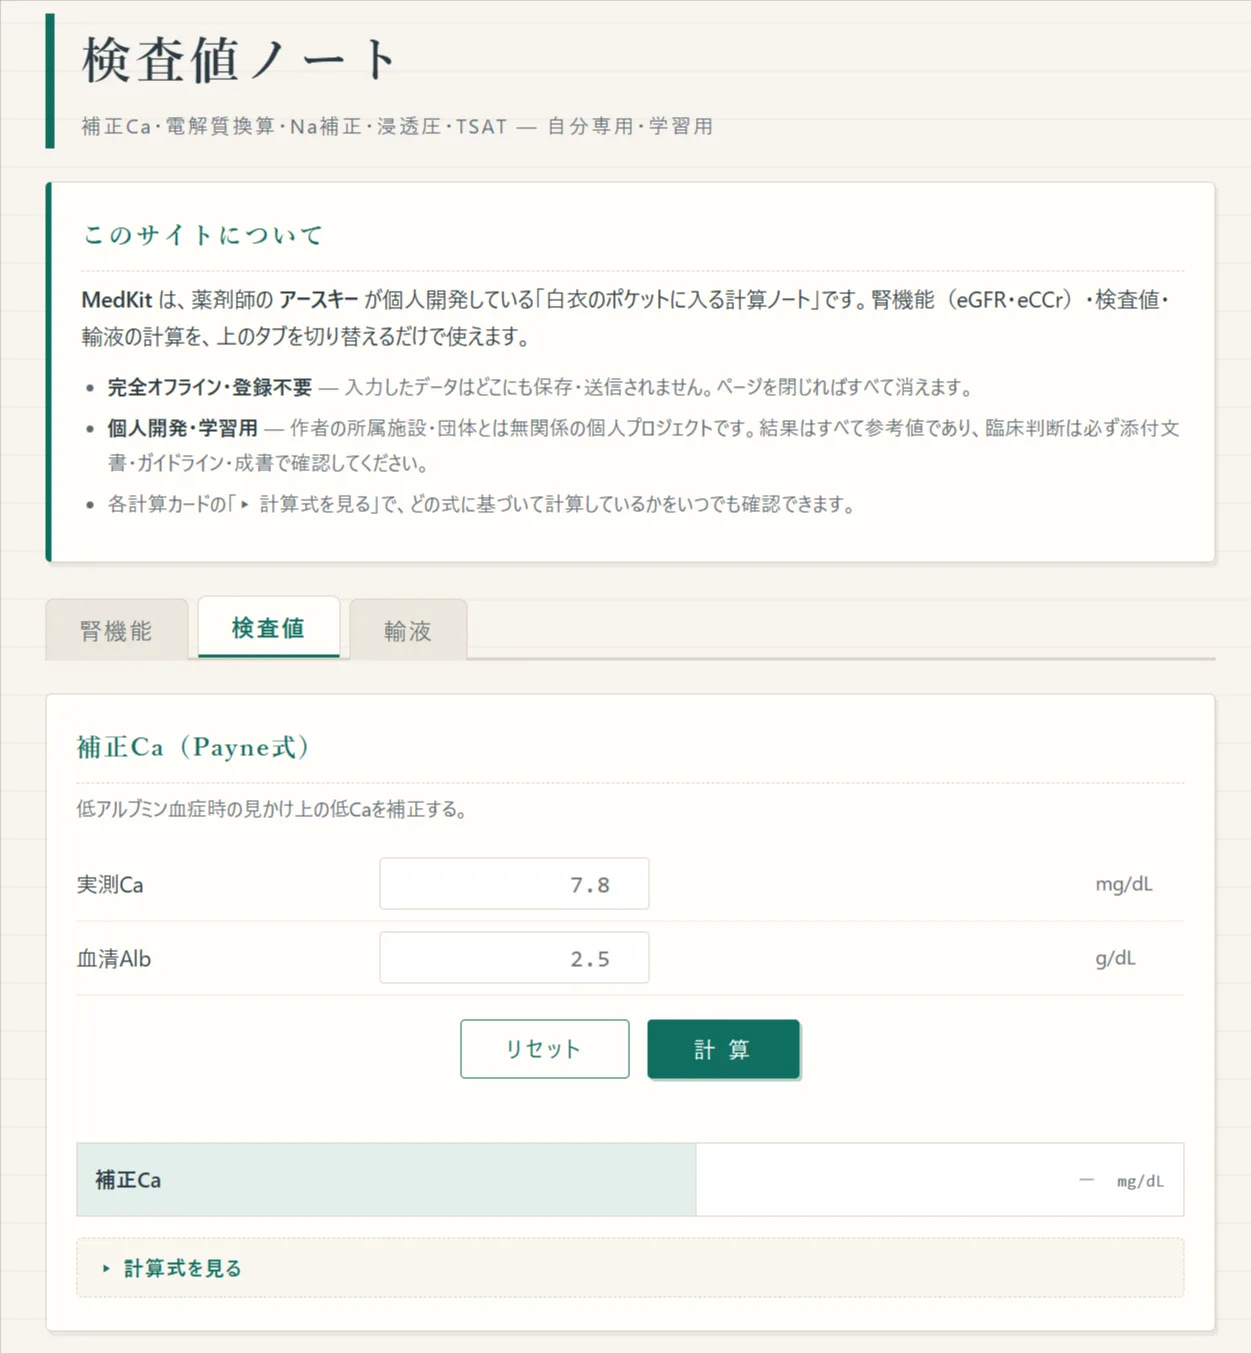Click the このサイトについて heading

coord(203,235)
